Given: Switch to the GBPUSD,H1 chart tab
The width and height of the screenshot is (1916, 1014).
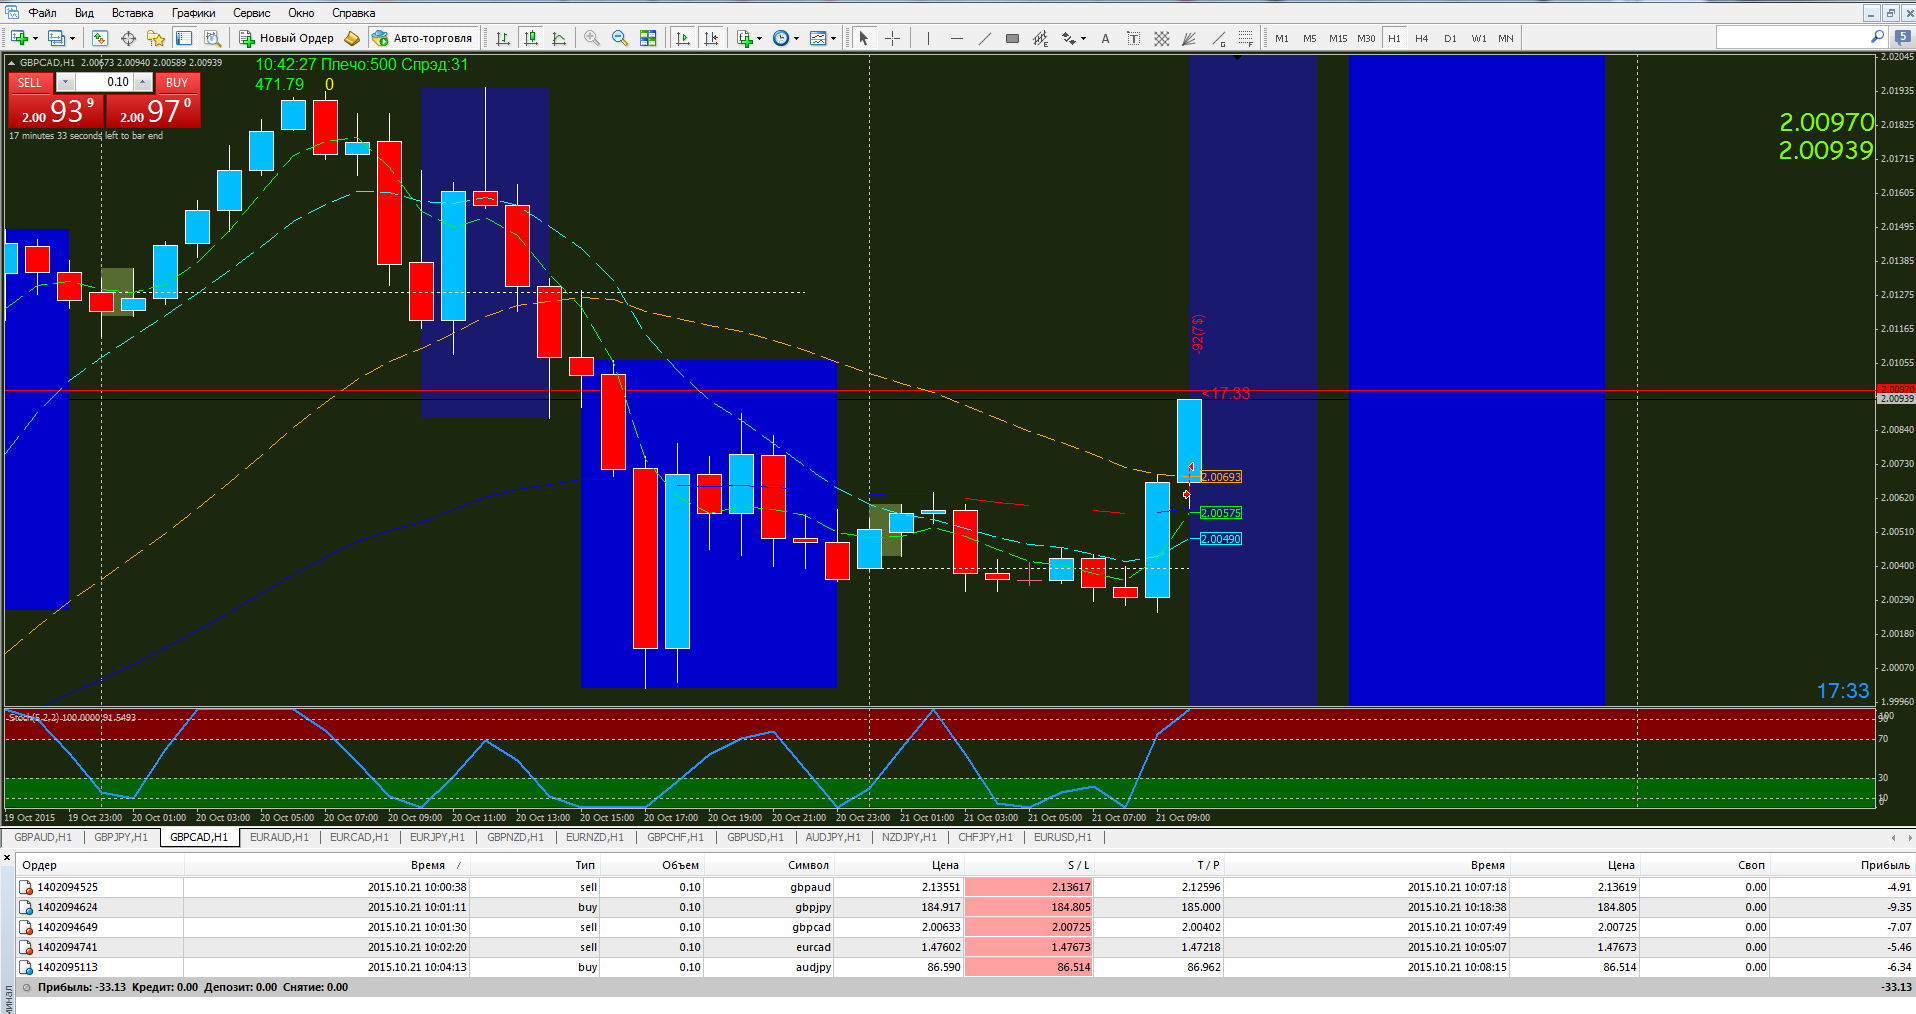Looking at the screenshot, I should click(x=755, y=837).
